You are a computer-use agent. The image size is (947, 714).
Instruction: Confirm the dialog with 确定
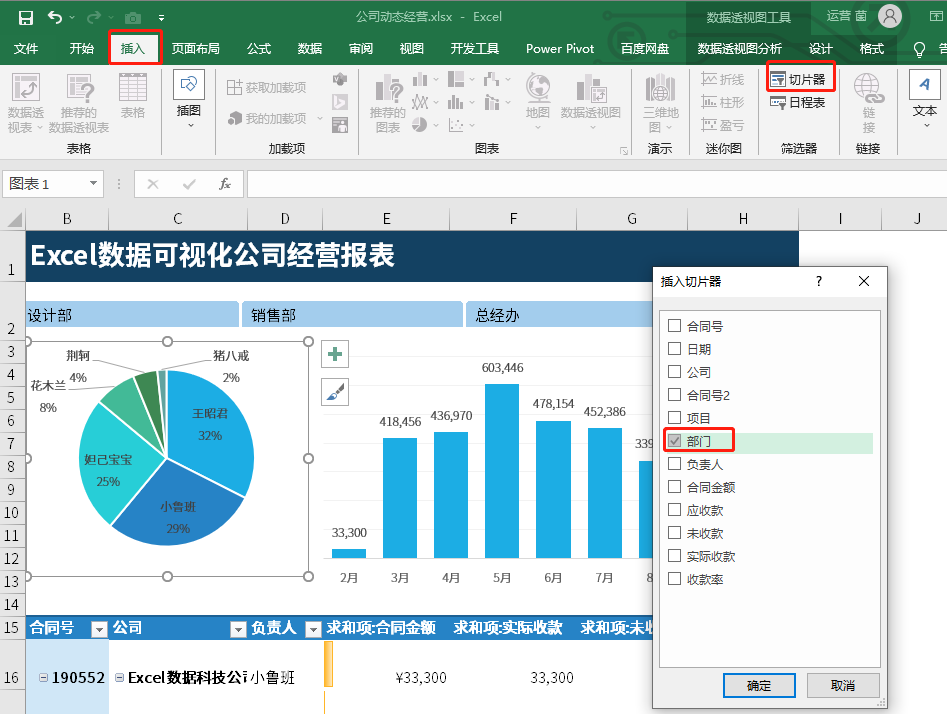759,685
